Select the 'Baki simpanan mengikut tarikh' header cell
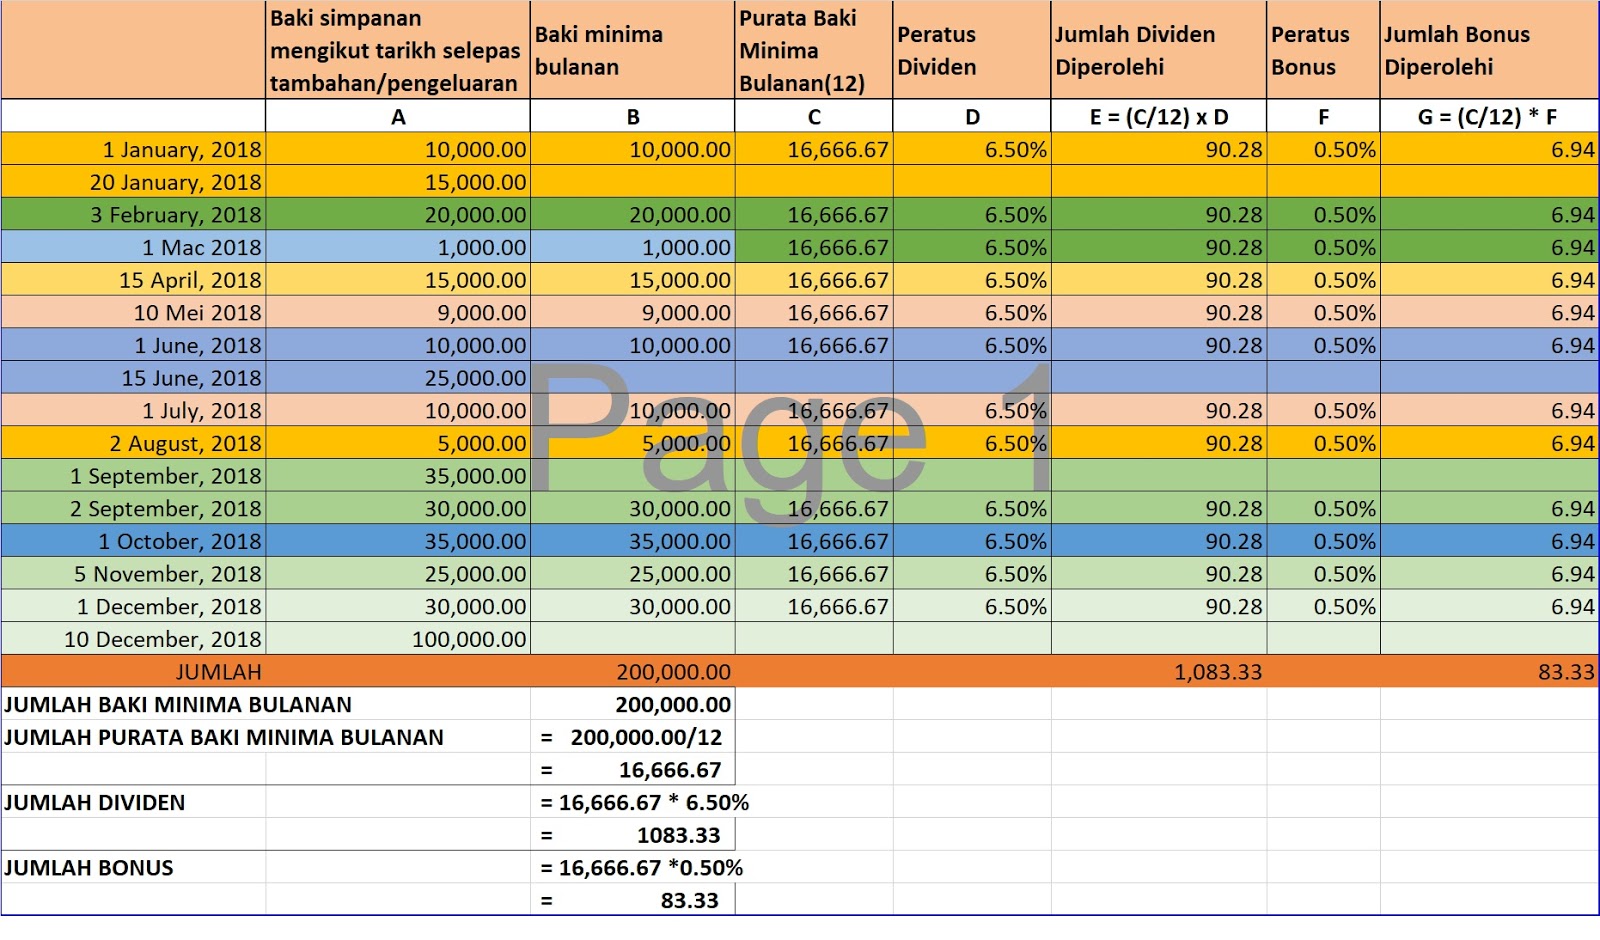 398,50
